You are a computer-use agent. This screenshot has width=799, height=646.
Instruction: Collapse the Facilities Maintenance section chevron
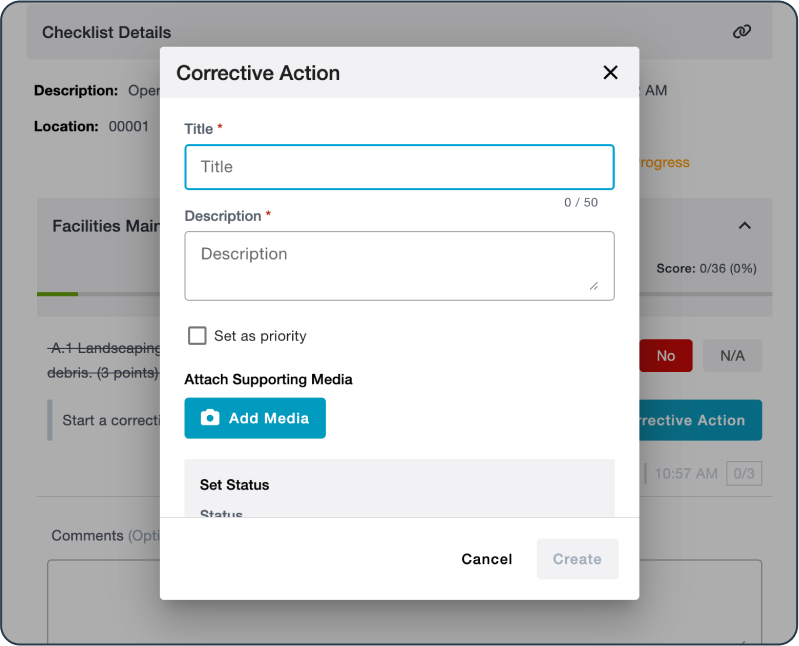pos(744,226)
